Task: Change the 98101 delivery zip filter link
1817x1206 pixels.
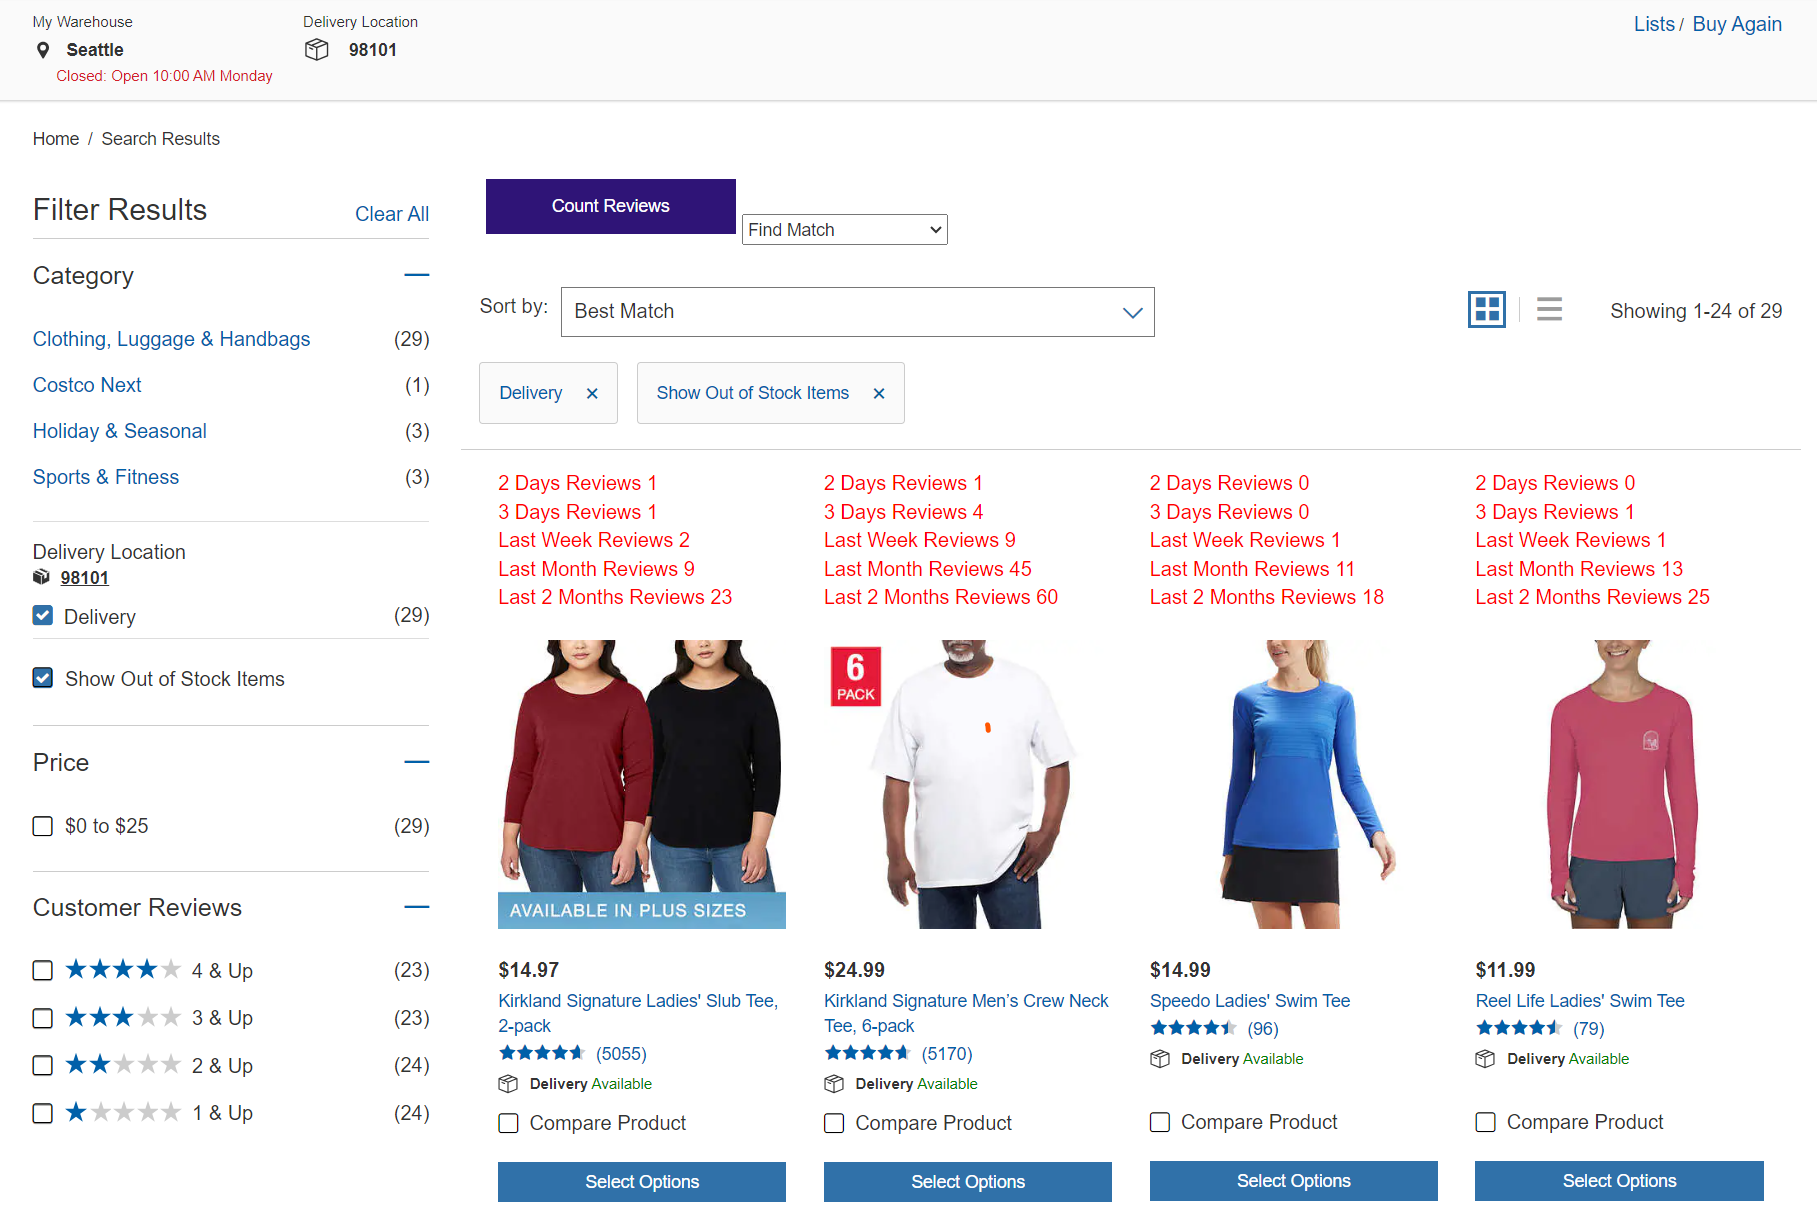Action: (85, 578)
